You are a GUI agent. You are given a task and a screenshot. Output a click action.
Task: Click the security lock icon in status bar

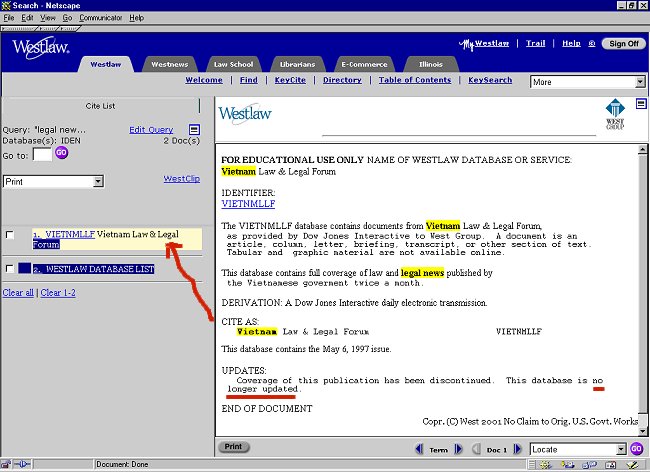pos(6,465)
